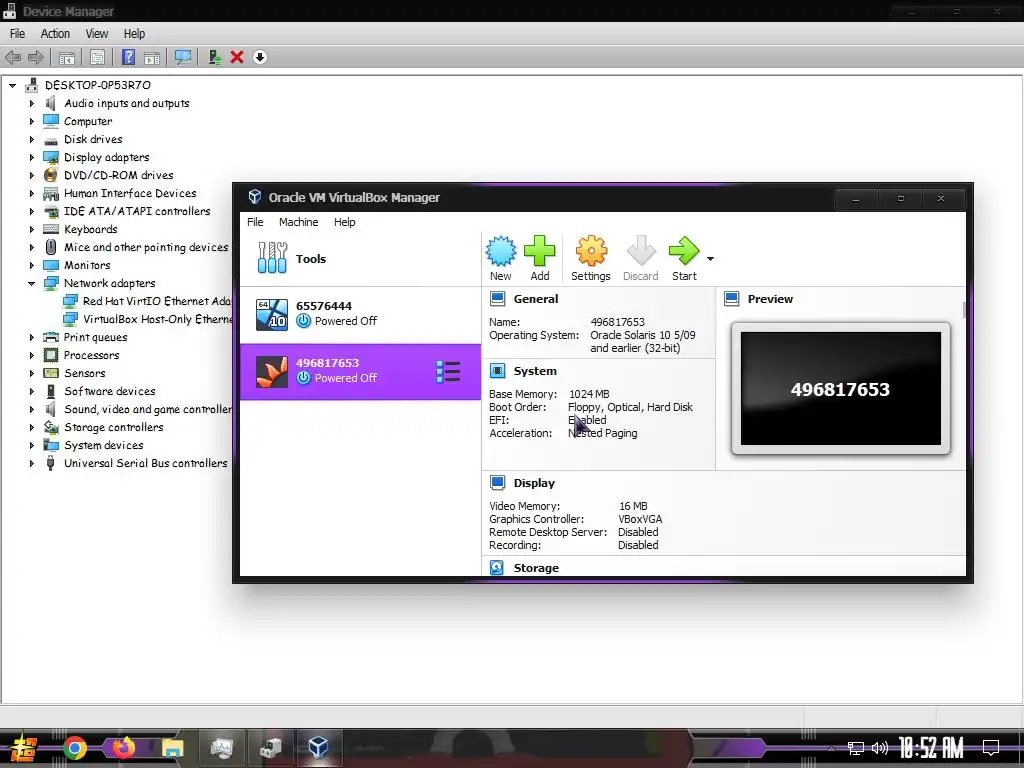Click the Storage section header link
This screenshot has height=768, width=1024.
[536, 568]
